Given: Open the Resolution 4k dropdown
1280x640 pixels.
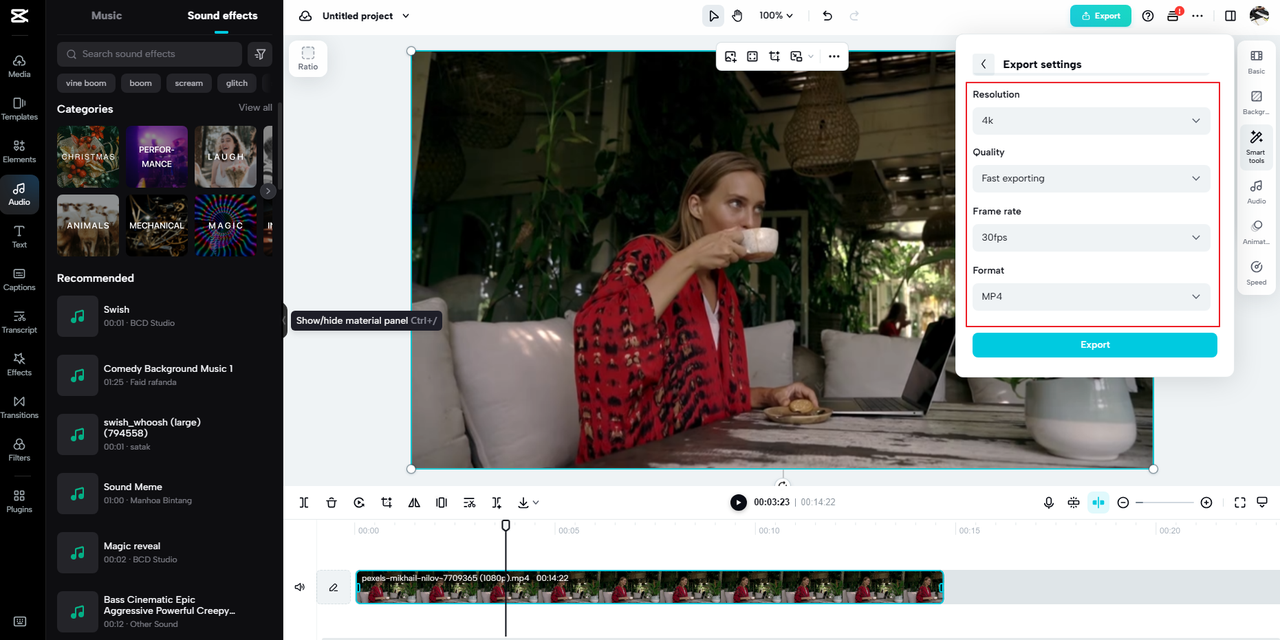Looking at the screenshot, I should click(1091, 121).
